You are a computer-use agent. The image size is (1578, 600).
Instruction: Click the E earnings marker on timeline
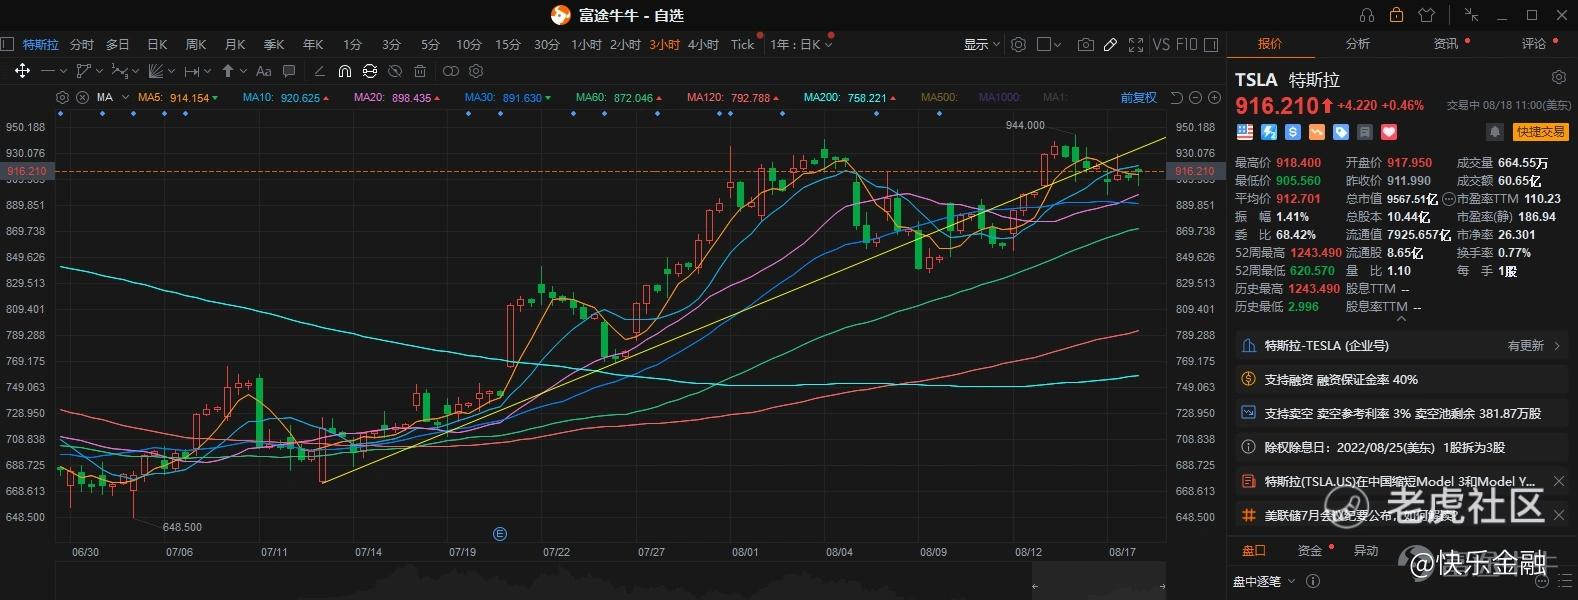tap(500, 534)
